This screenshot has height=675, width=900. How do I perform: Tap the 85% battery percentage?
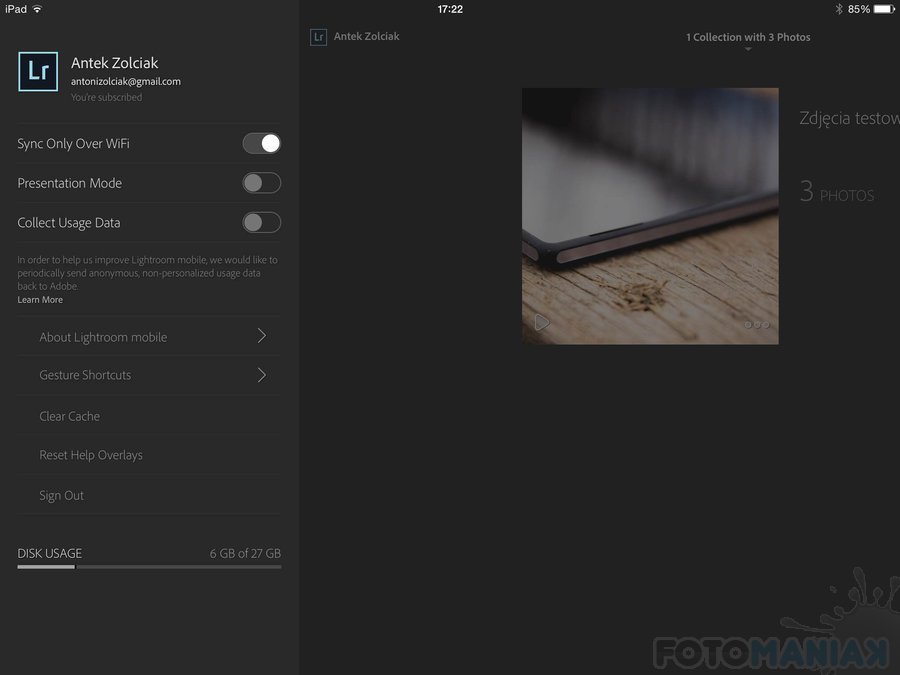tap(859, 9)
